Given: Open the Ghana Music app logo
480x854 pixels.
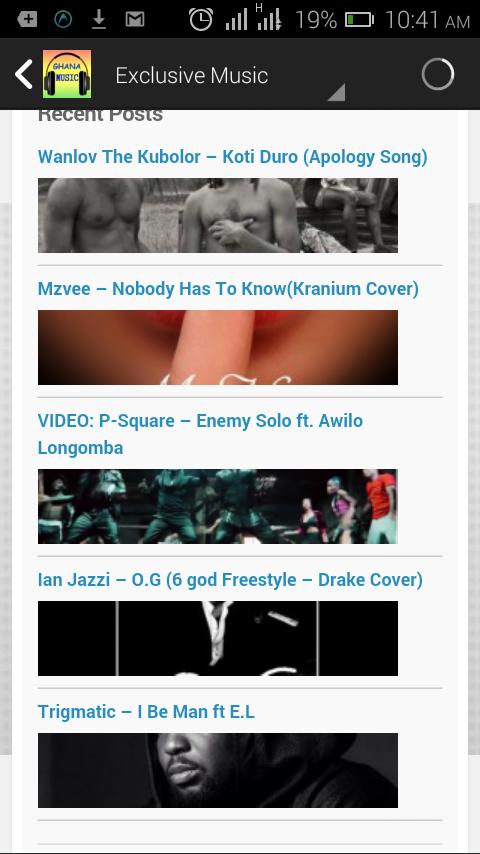Looking at the screenshot, I should [x=67, y=74].
